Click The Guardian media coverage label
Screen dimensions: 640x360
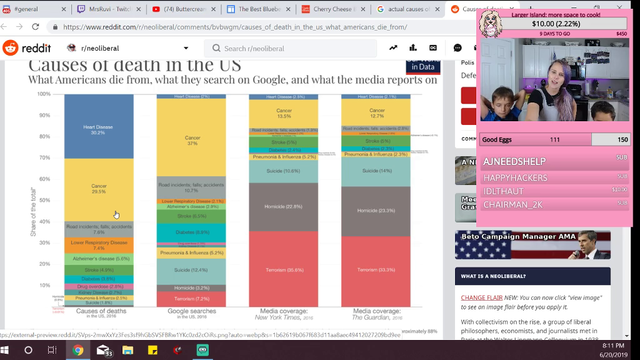[377, 314]
